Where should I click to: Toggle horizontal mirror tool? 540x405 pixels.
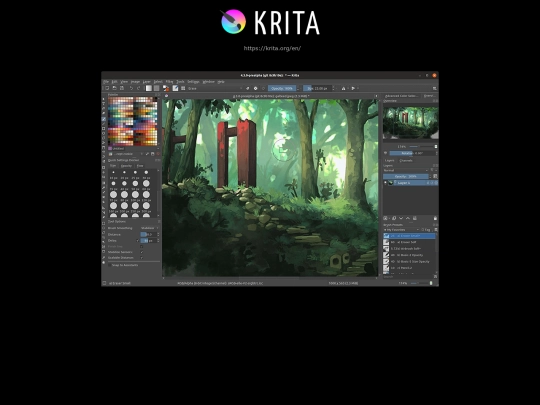click(x=343, y=89)
